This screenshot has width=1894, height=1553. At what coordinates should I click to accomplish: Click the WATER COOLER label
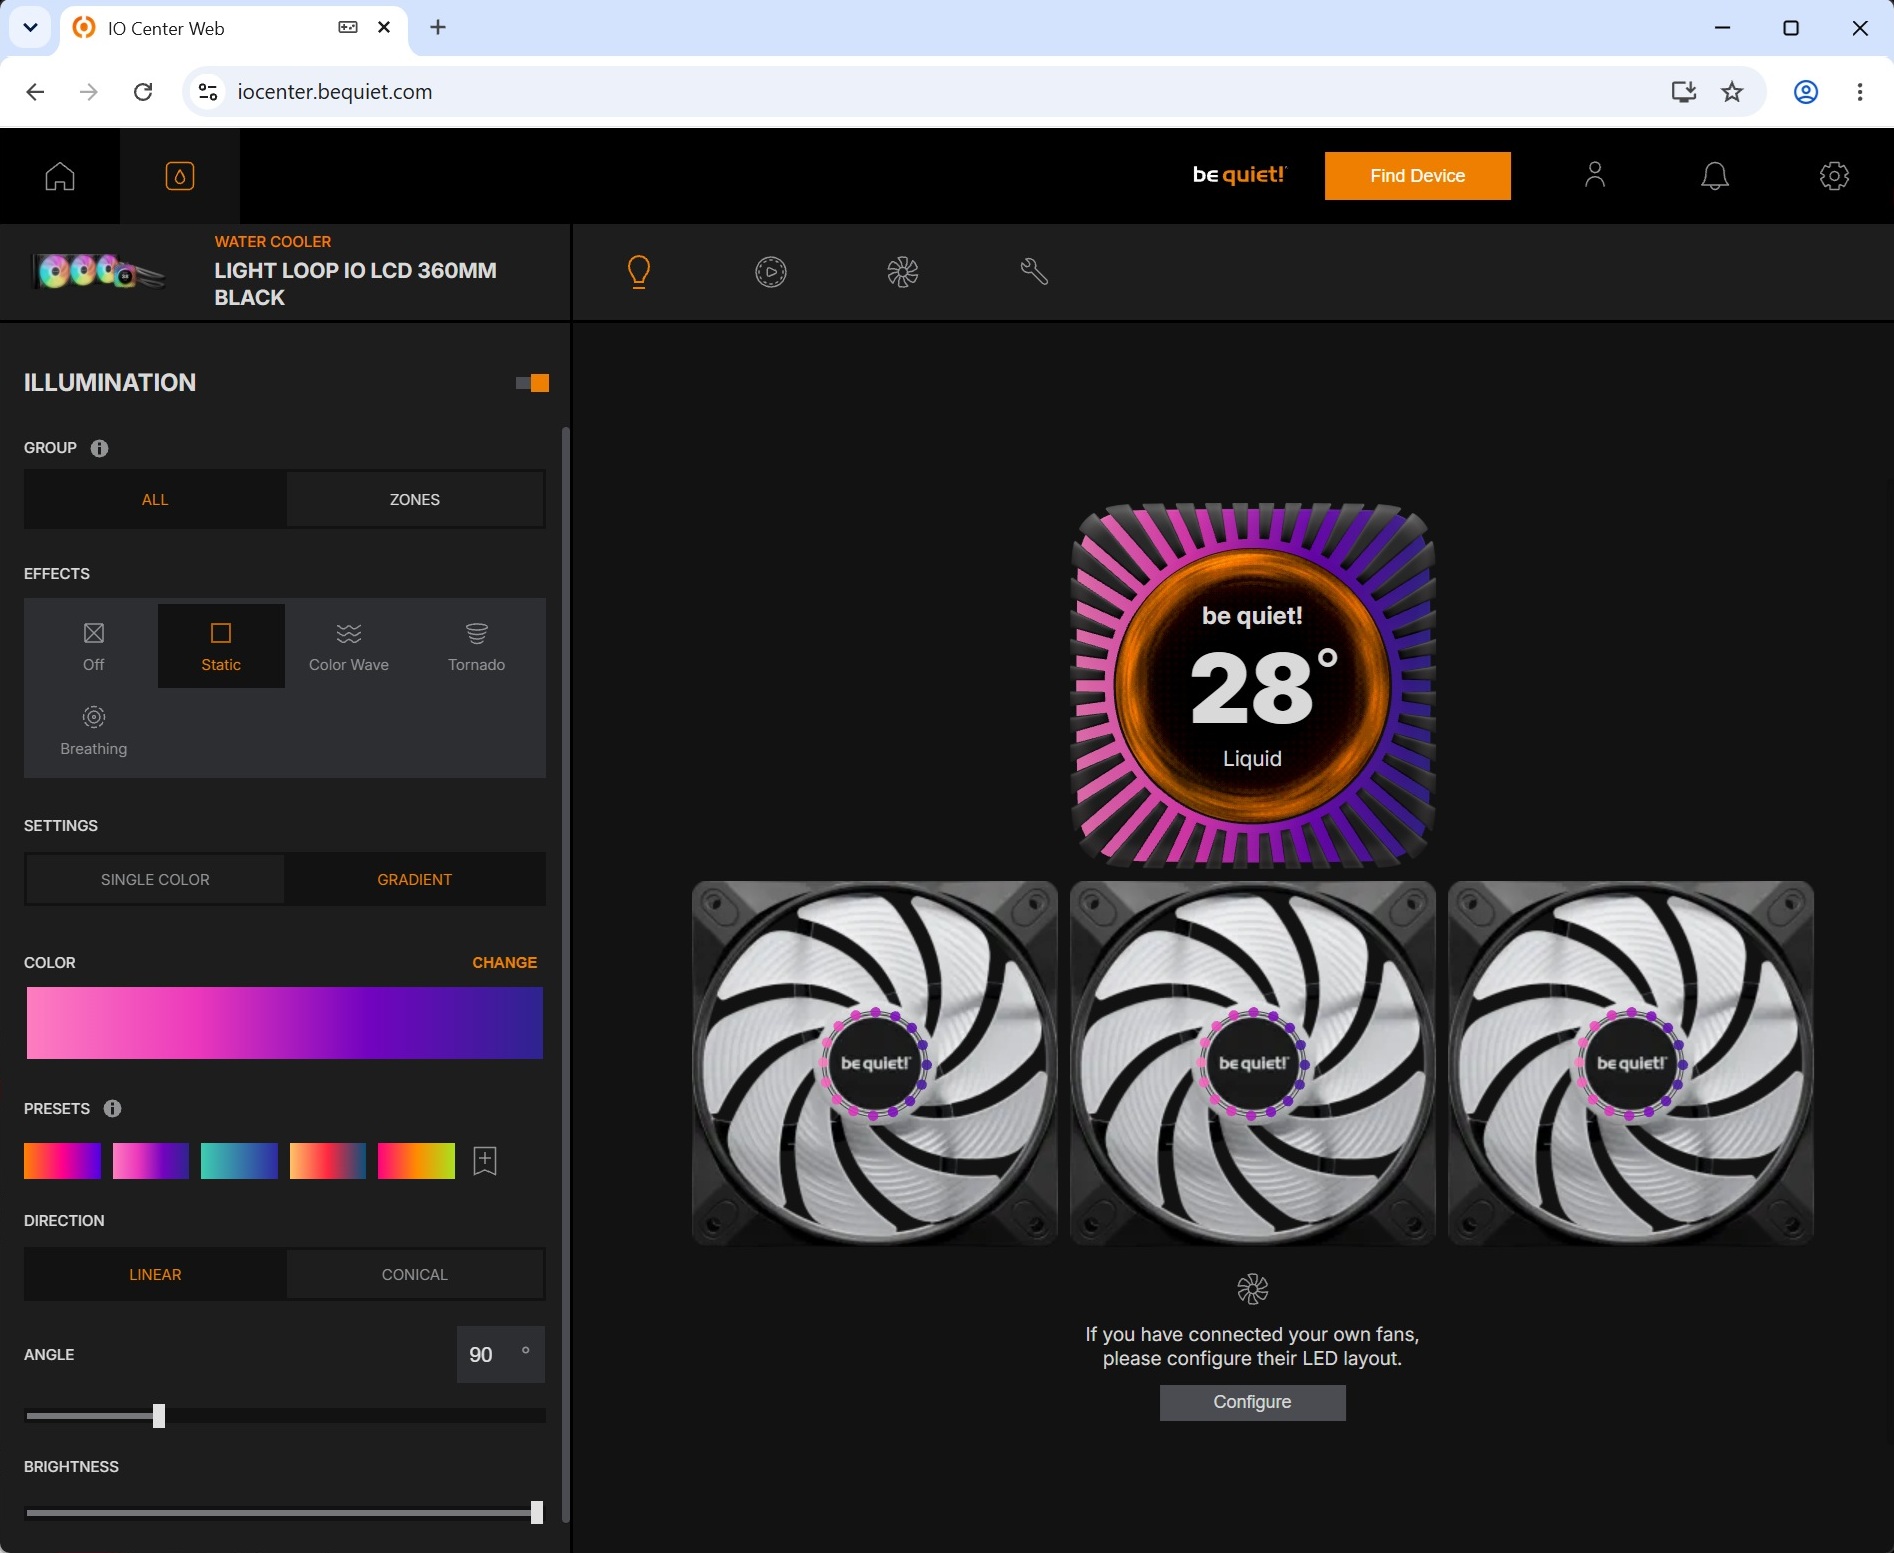click(273, 242)
